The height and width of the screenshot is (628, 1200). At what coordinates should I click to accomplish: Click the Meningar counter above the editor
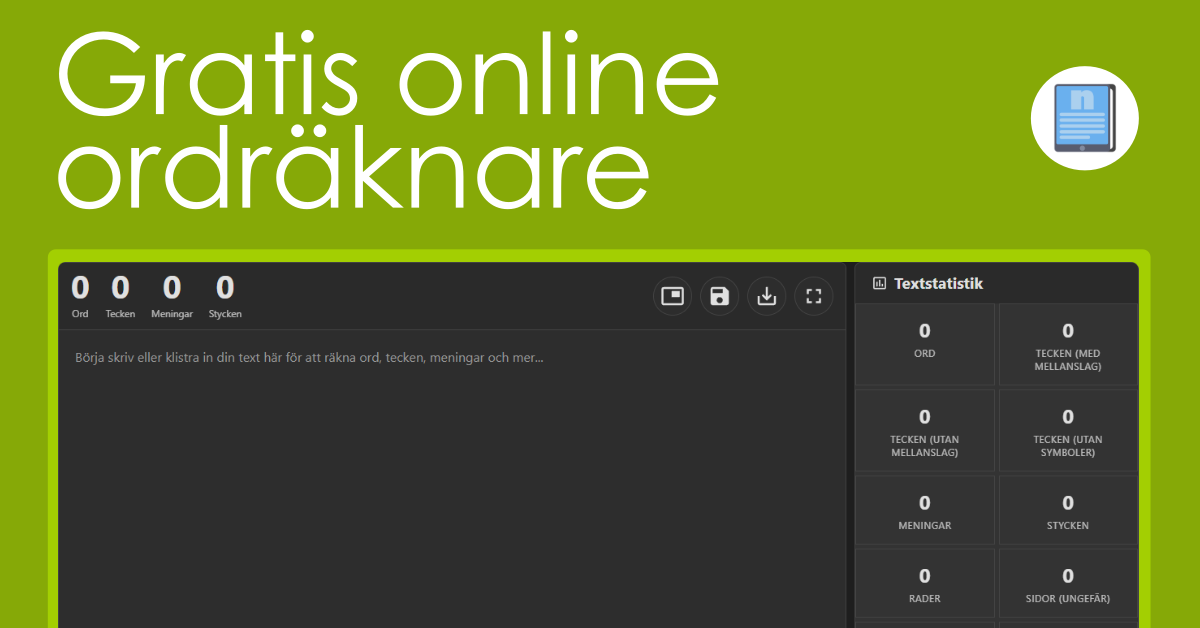coord(172,297)
